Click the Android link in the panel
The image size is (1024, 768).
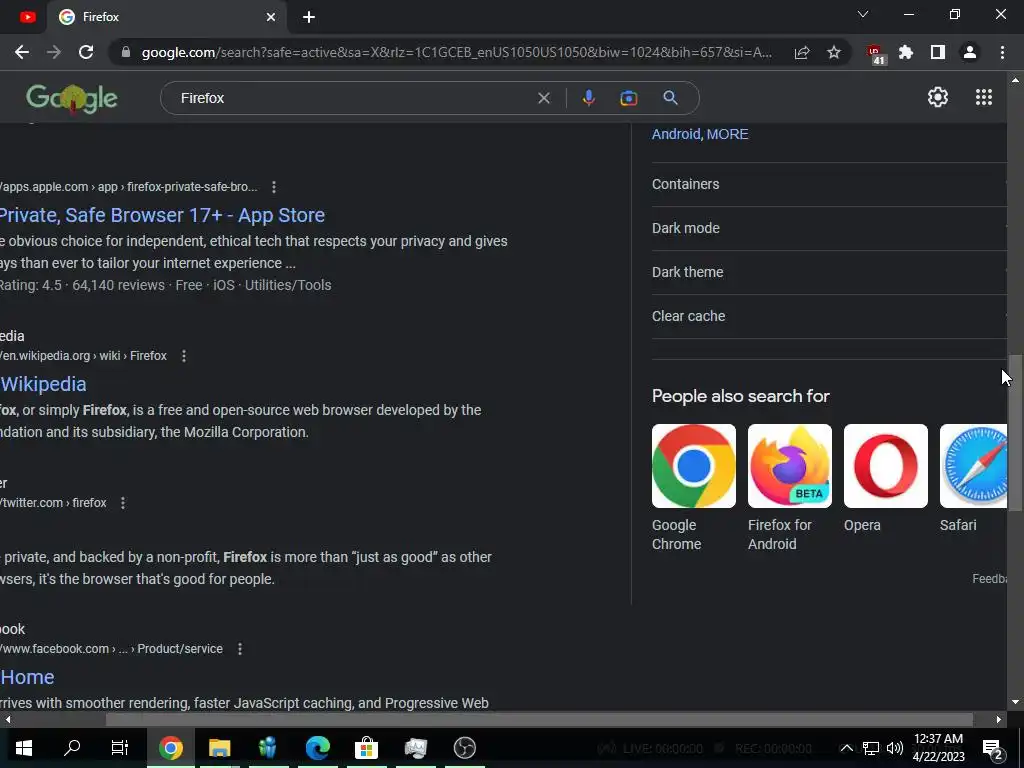676,134
